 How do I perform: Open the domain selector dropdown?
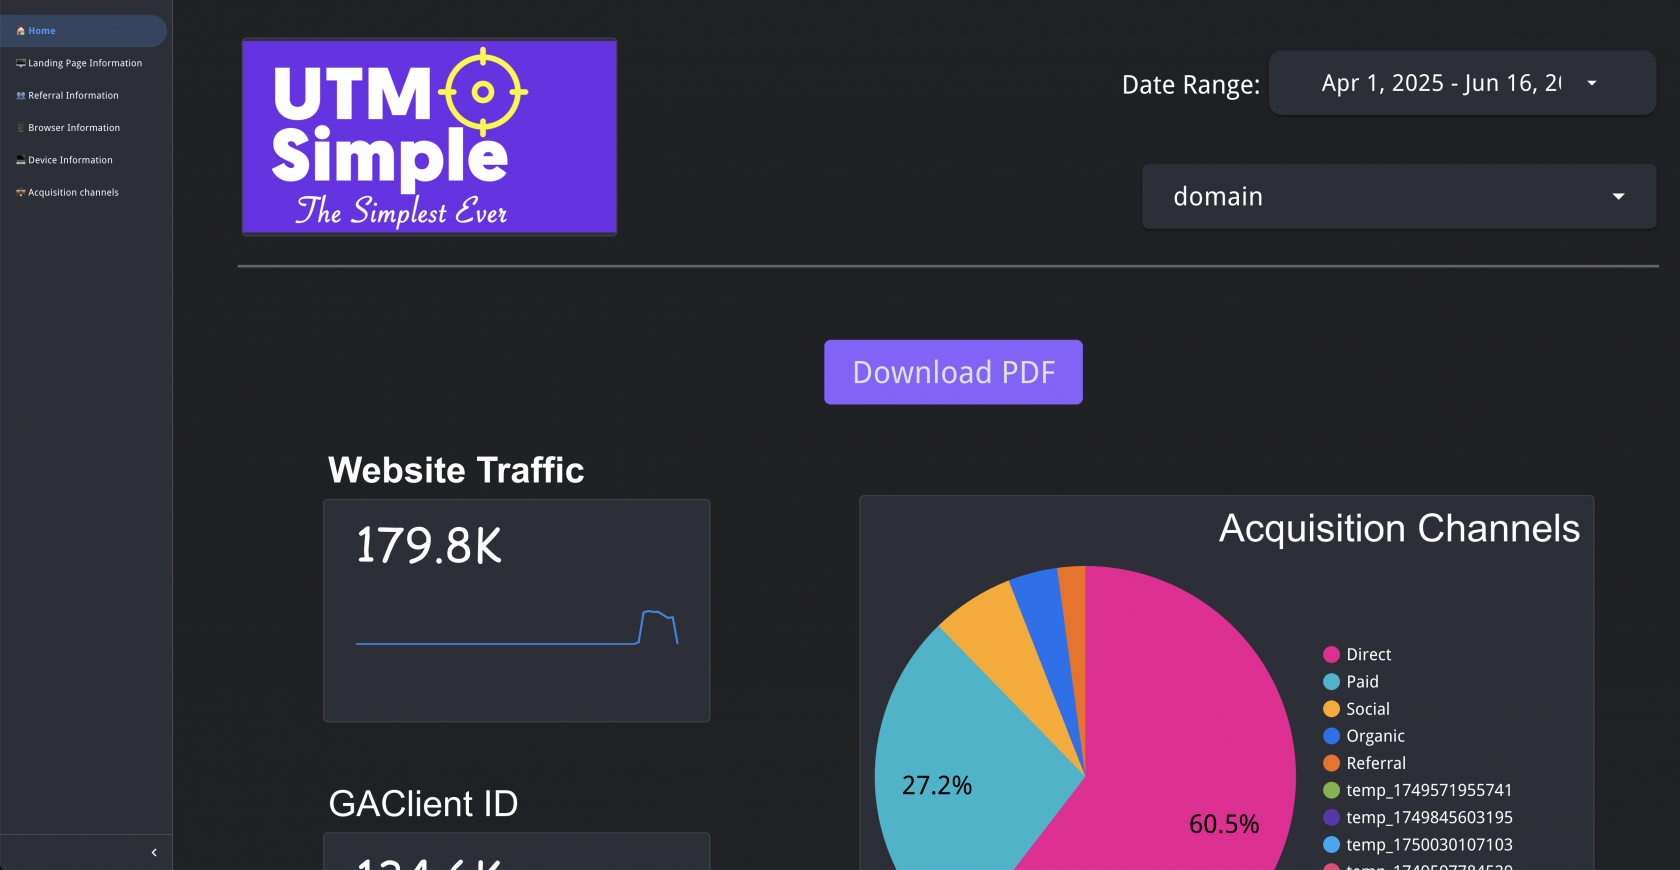coord(1399,197)
